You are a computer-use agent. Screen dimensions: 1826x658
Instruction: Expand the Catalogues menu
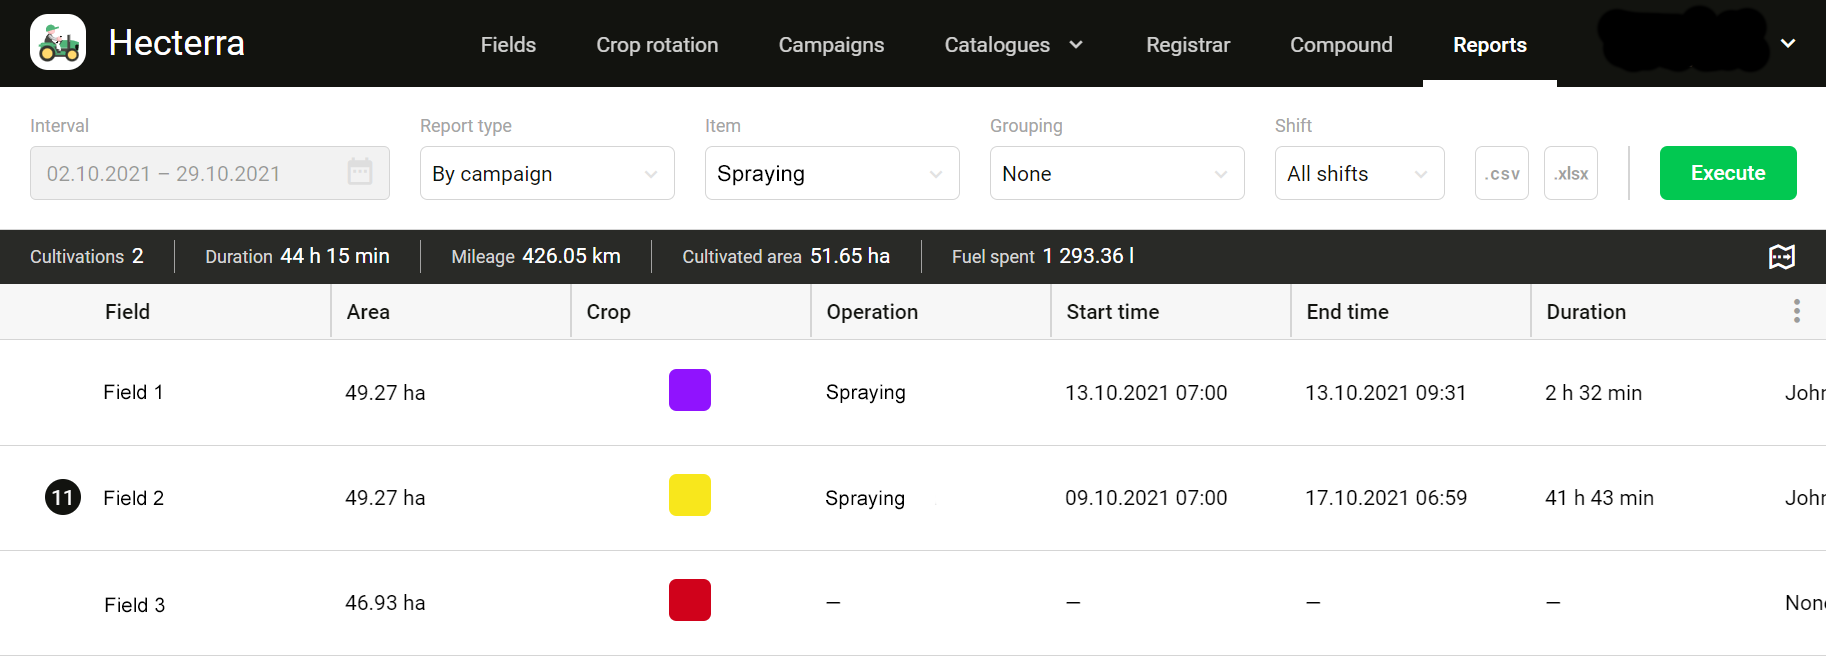pos(1013,45)
